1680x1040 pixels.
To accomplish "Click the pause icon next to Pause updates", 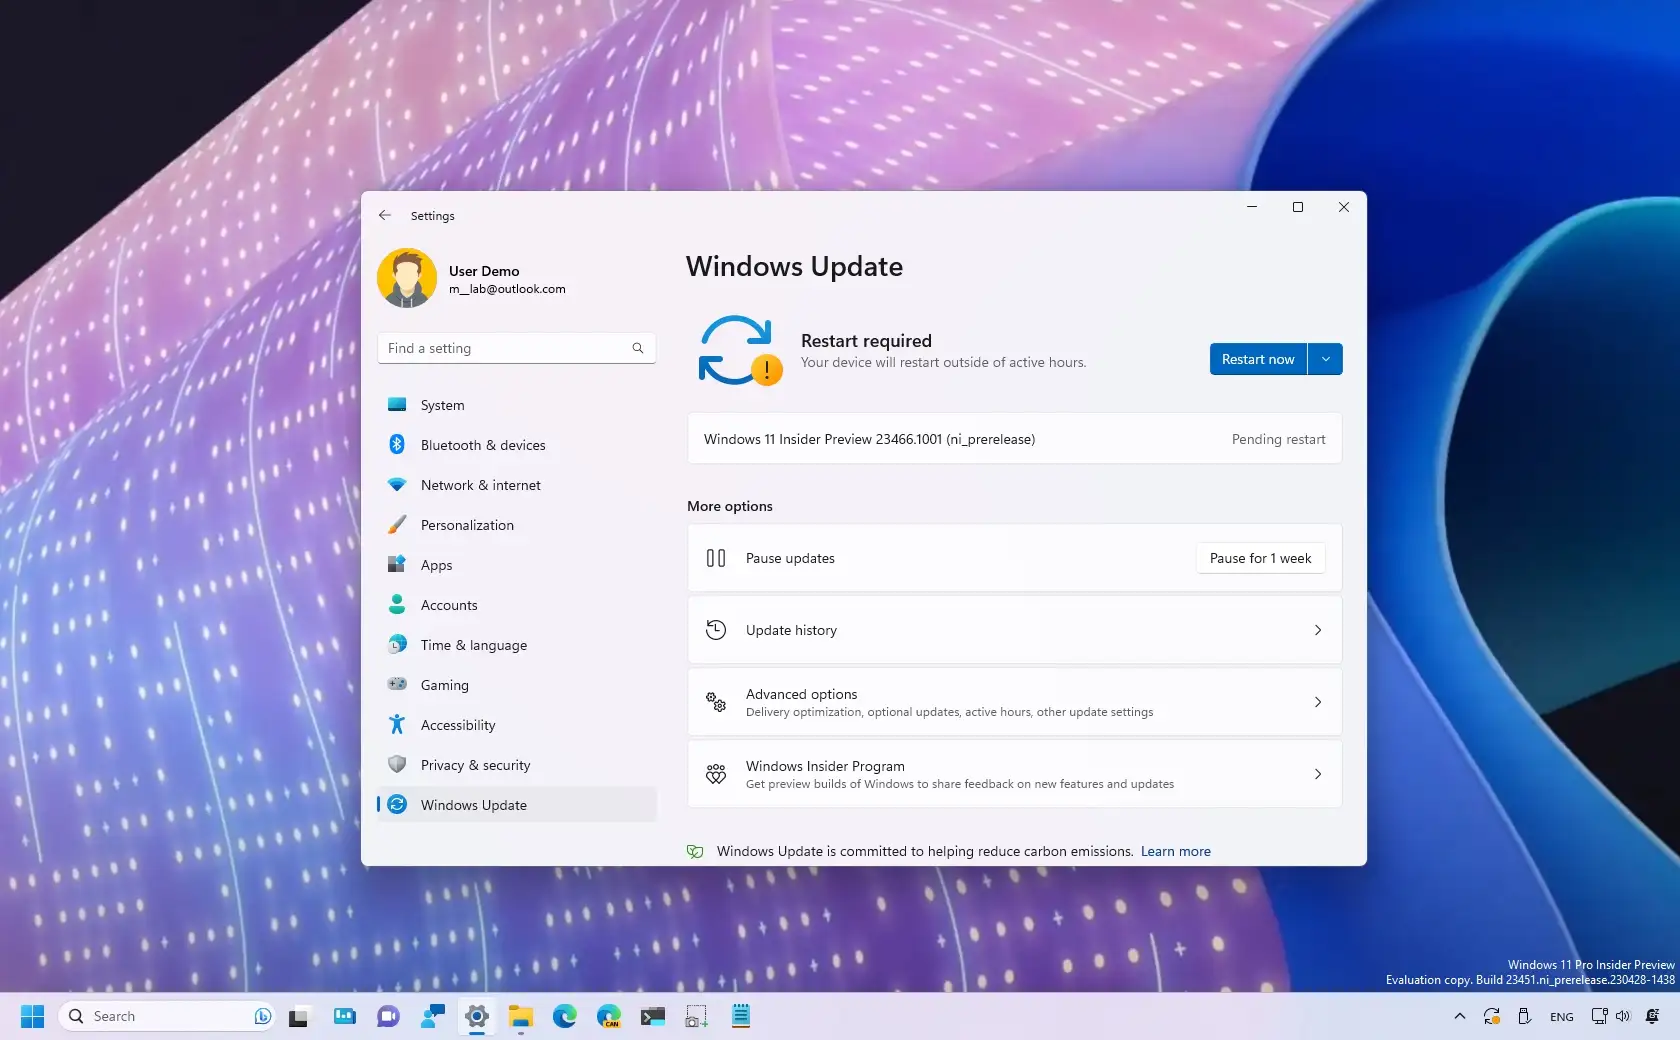I will [x=716, y=558].
